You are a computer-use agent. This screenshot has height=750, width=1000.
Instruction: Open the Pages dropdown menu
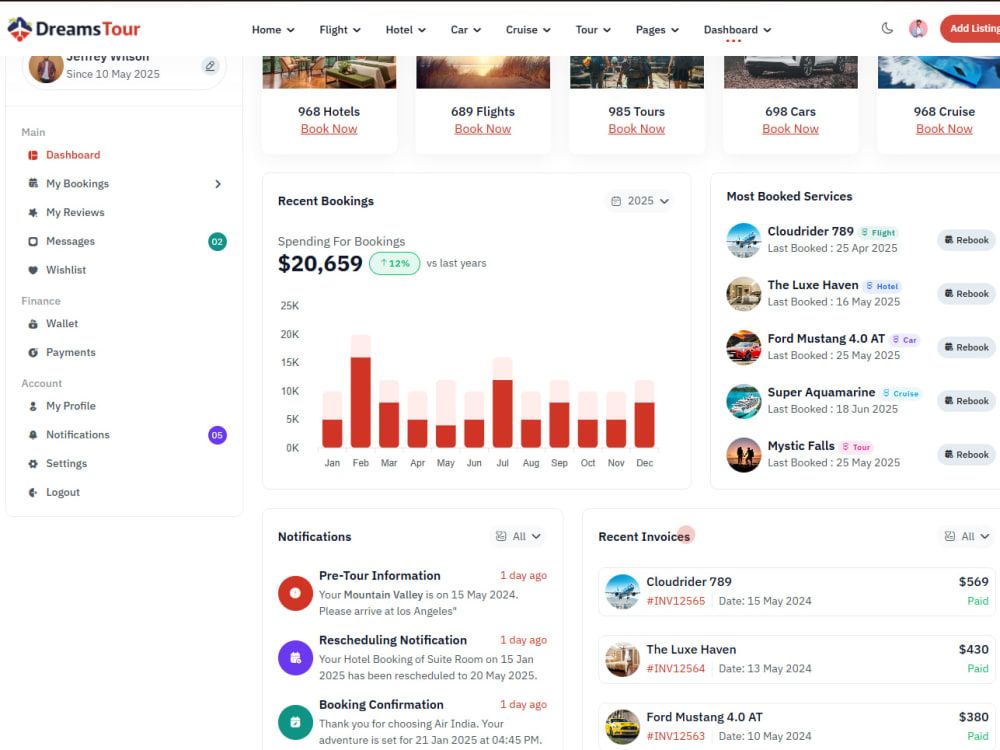coord(657,30)
